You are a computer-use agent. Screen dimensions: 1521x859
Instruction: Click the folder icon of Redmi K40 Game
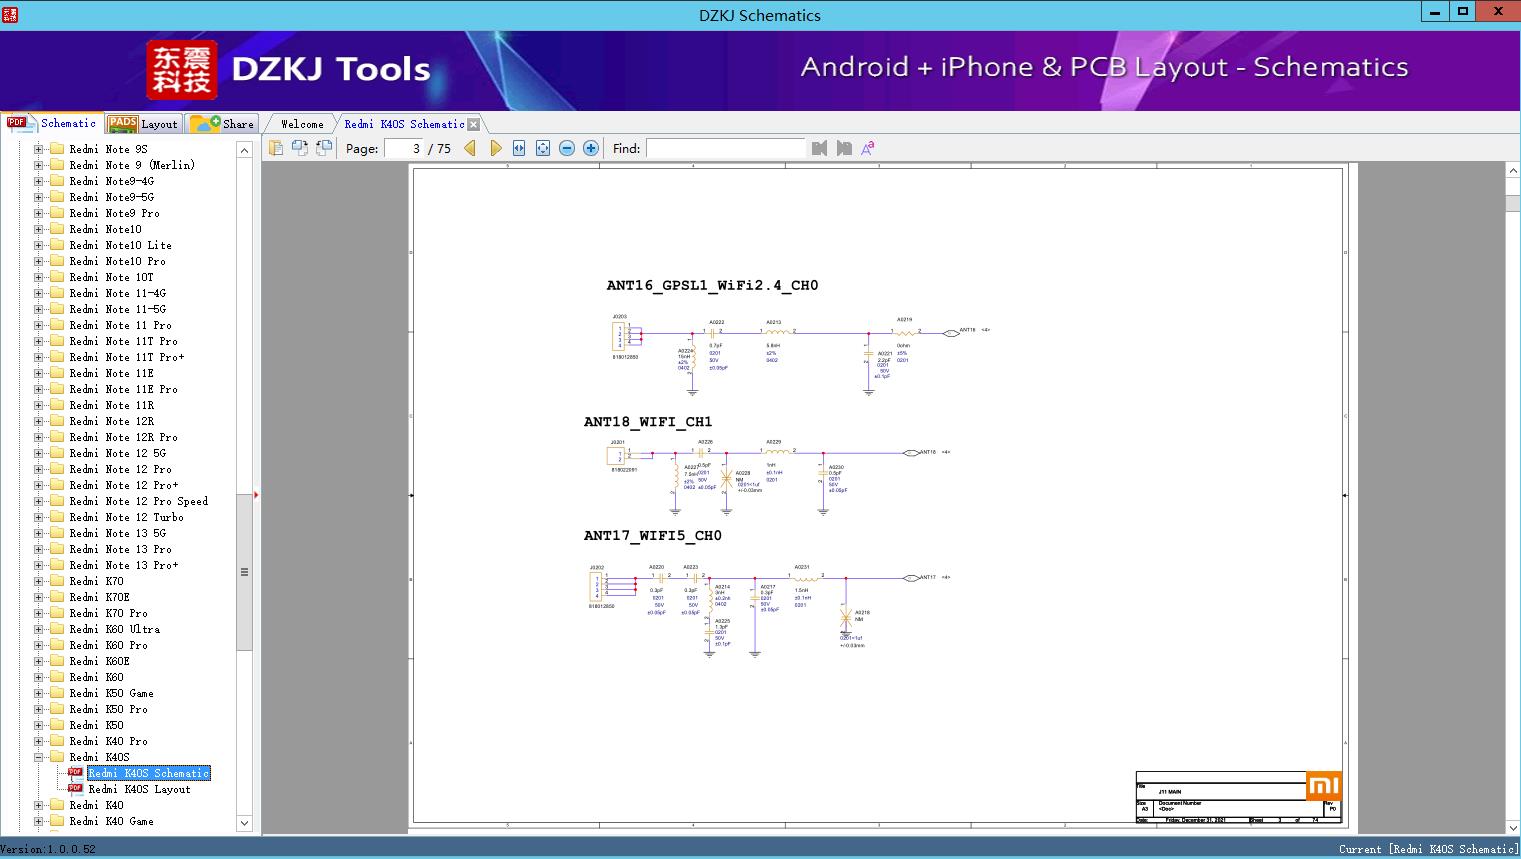(x=57, y=821)
